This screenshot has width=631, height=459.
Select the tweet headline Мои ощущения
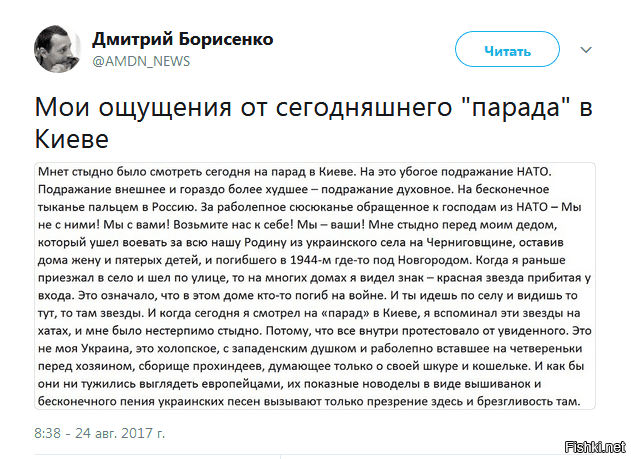coord(133,107)
